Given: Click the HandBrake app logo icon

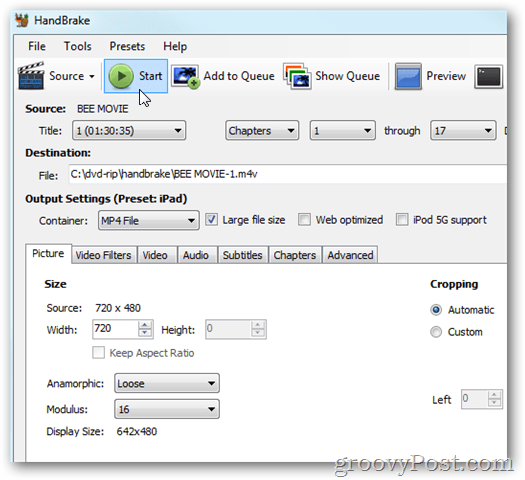Looking at the screenshot, I should 22,20.
